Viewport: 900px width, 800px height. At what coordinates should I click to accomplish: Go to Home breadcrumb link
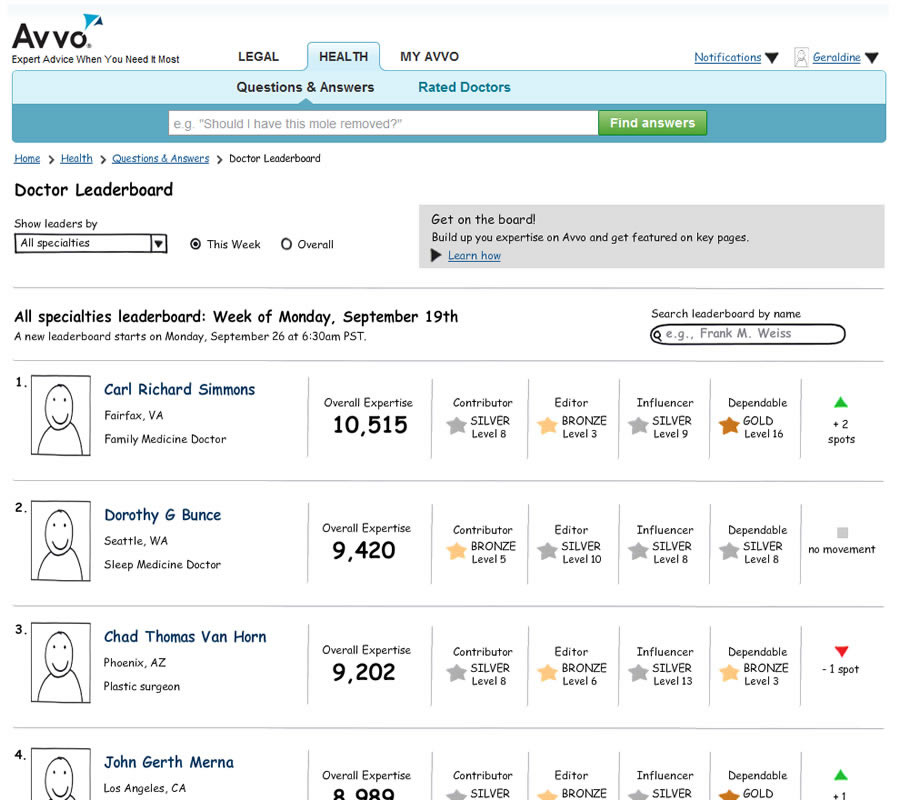[27, 158]
